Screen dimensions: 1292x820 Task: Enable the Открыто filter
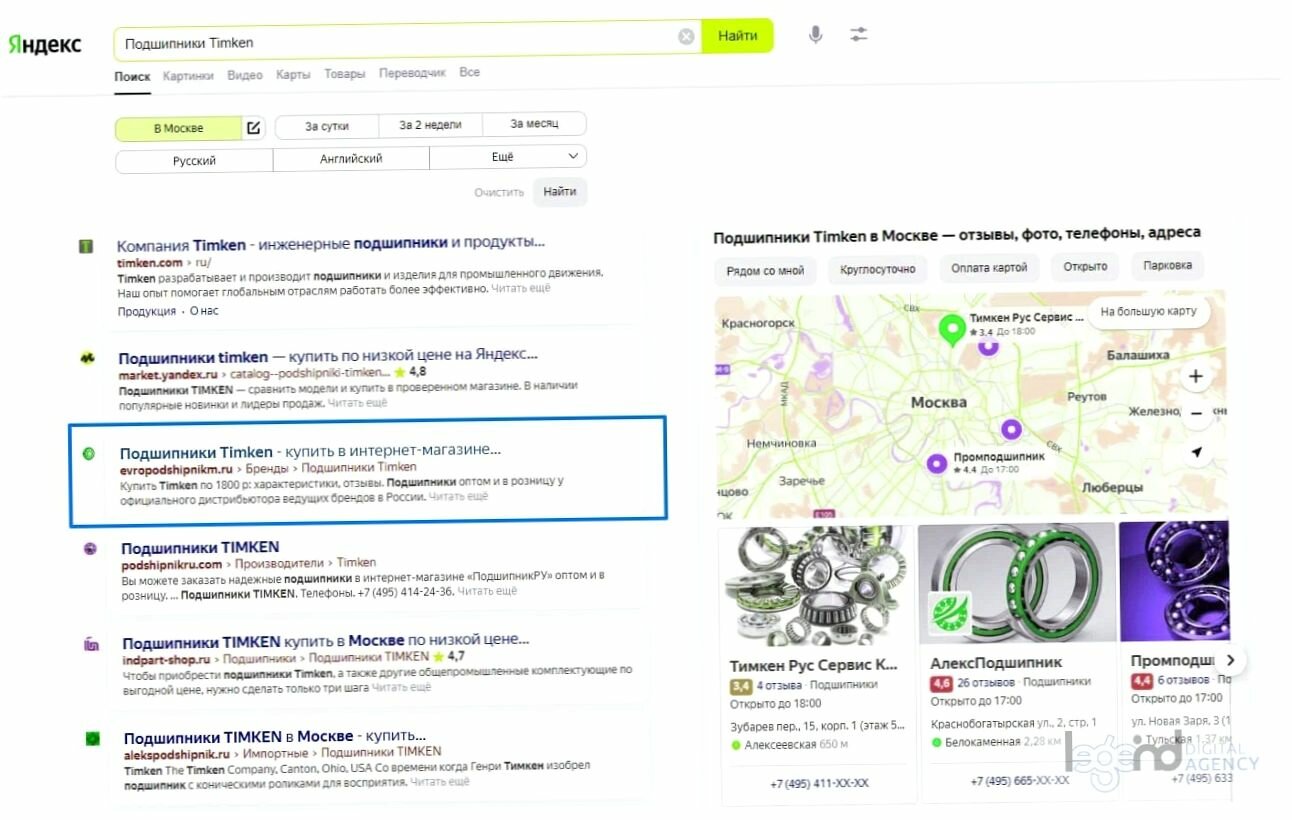1085,266
